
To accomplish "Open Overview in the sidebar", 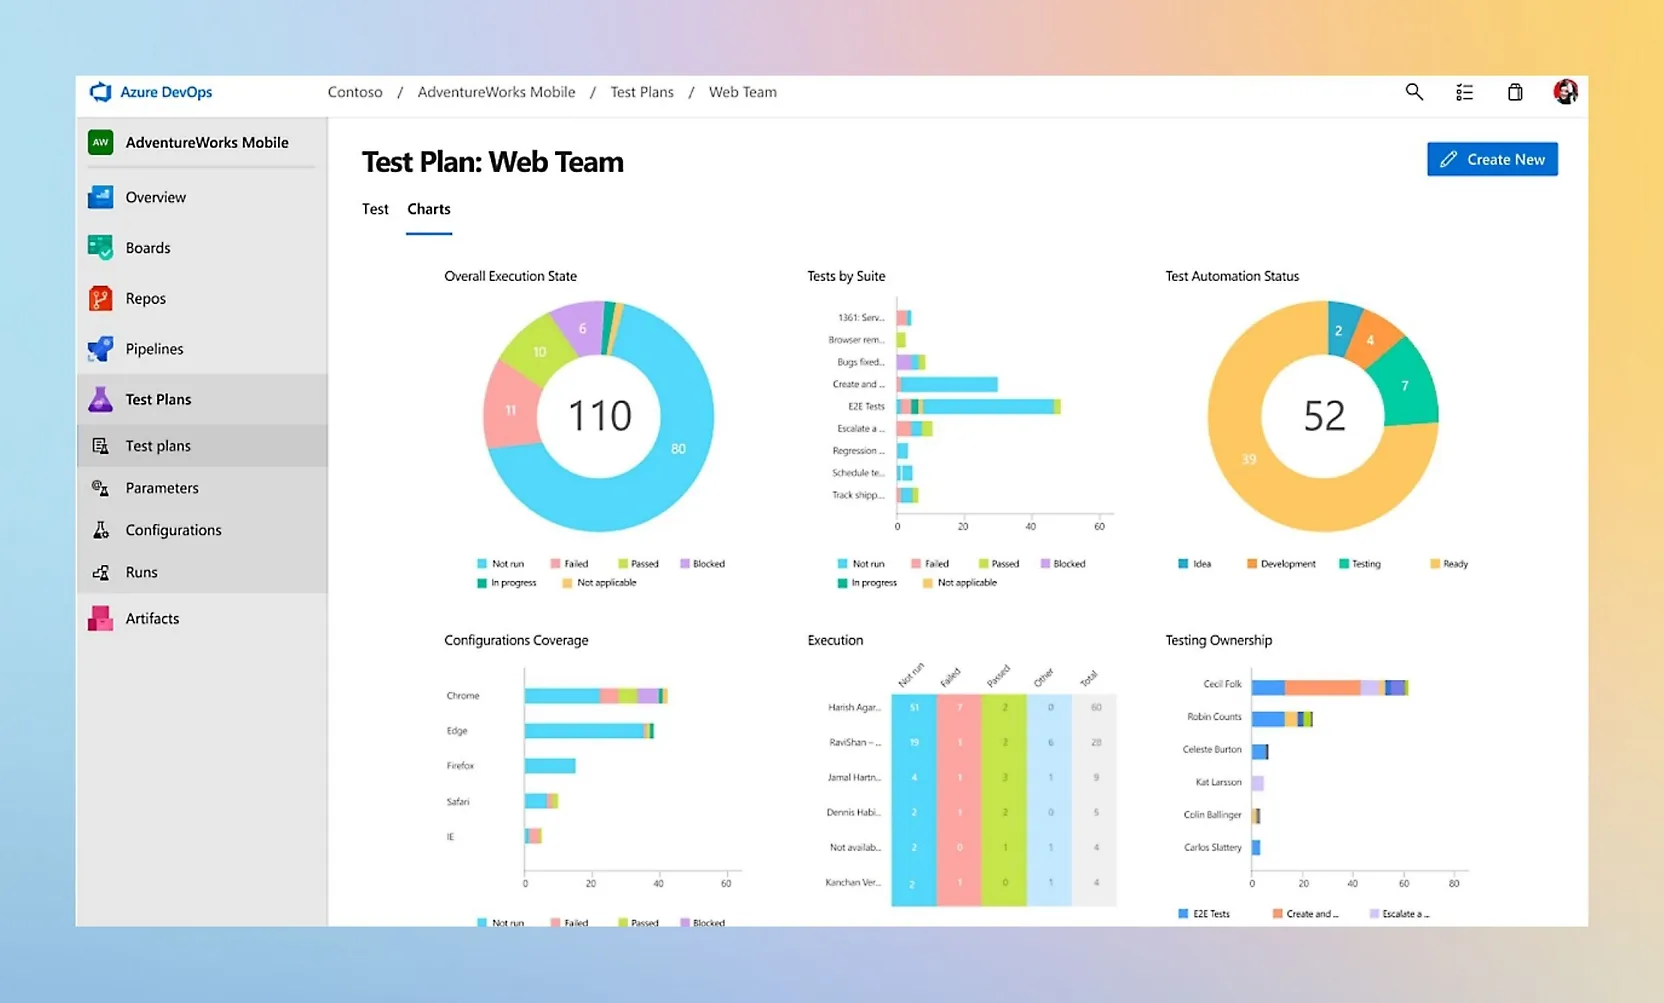I will tap(155, 197).
